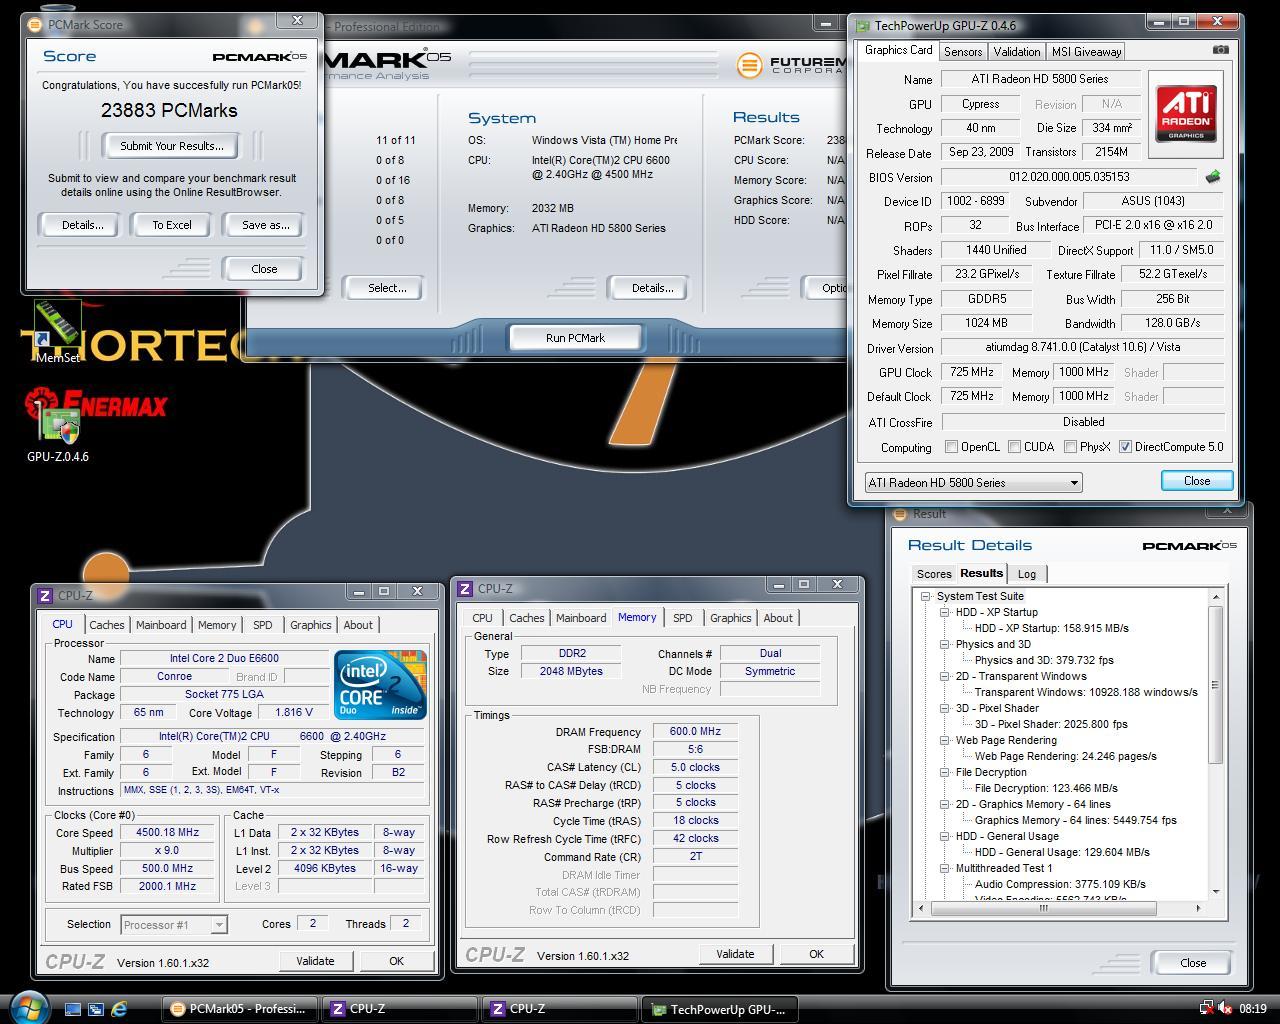This screenshot has width=1280, height=1024.
Task: Click the BIOS save chip icon in GPU-Z
Action: pyautogui.click(x=1213, y=177)
